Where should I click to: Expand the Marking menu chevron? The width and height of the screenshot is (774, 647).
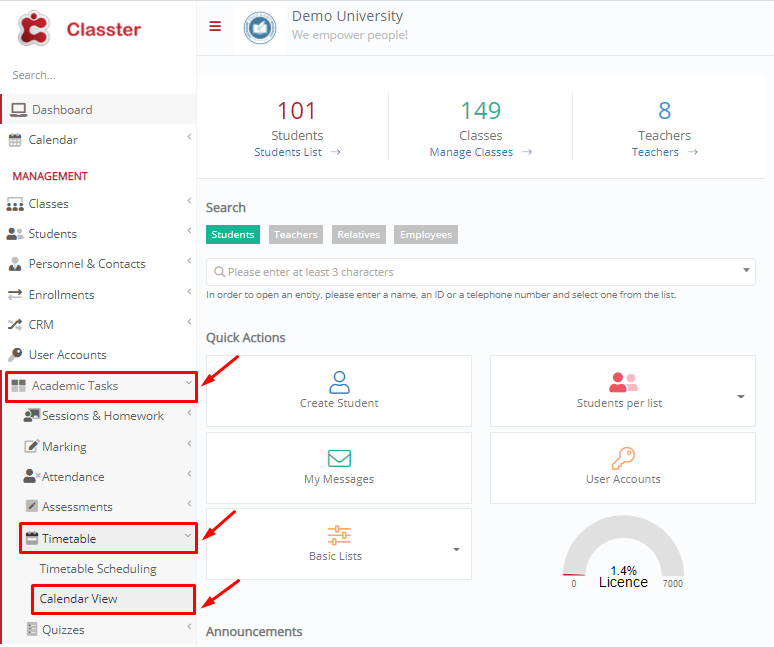pyautogui.click(x=189, y=444)
